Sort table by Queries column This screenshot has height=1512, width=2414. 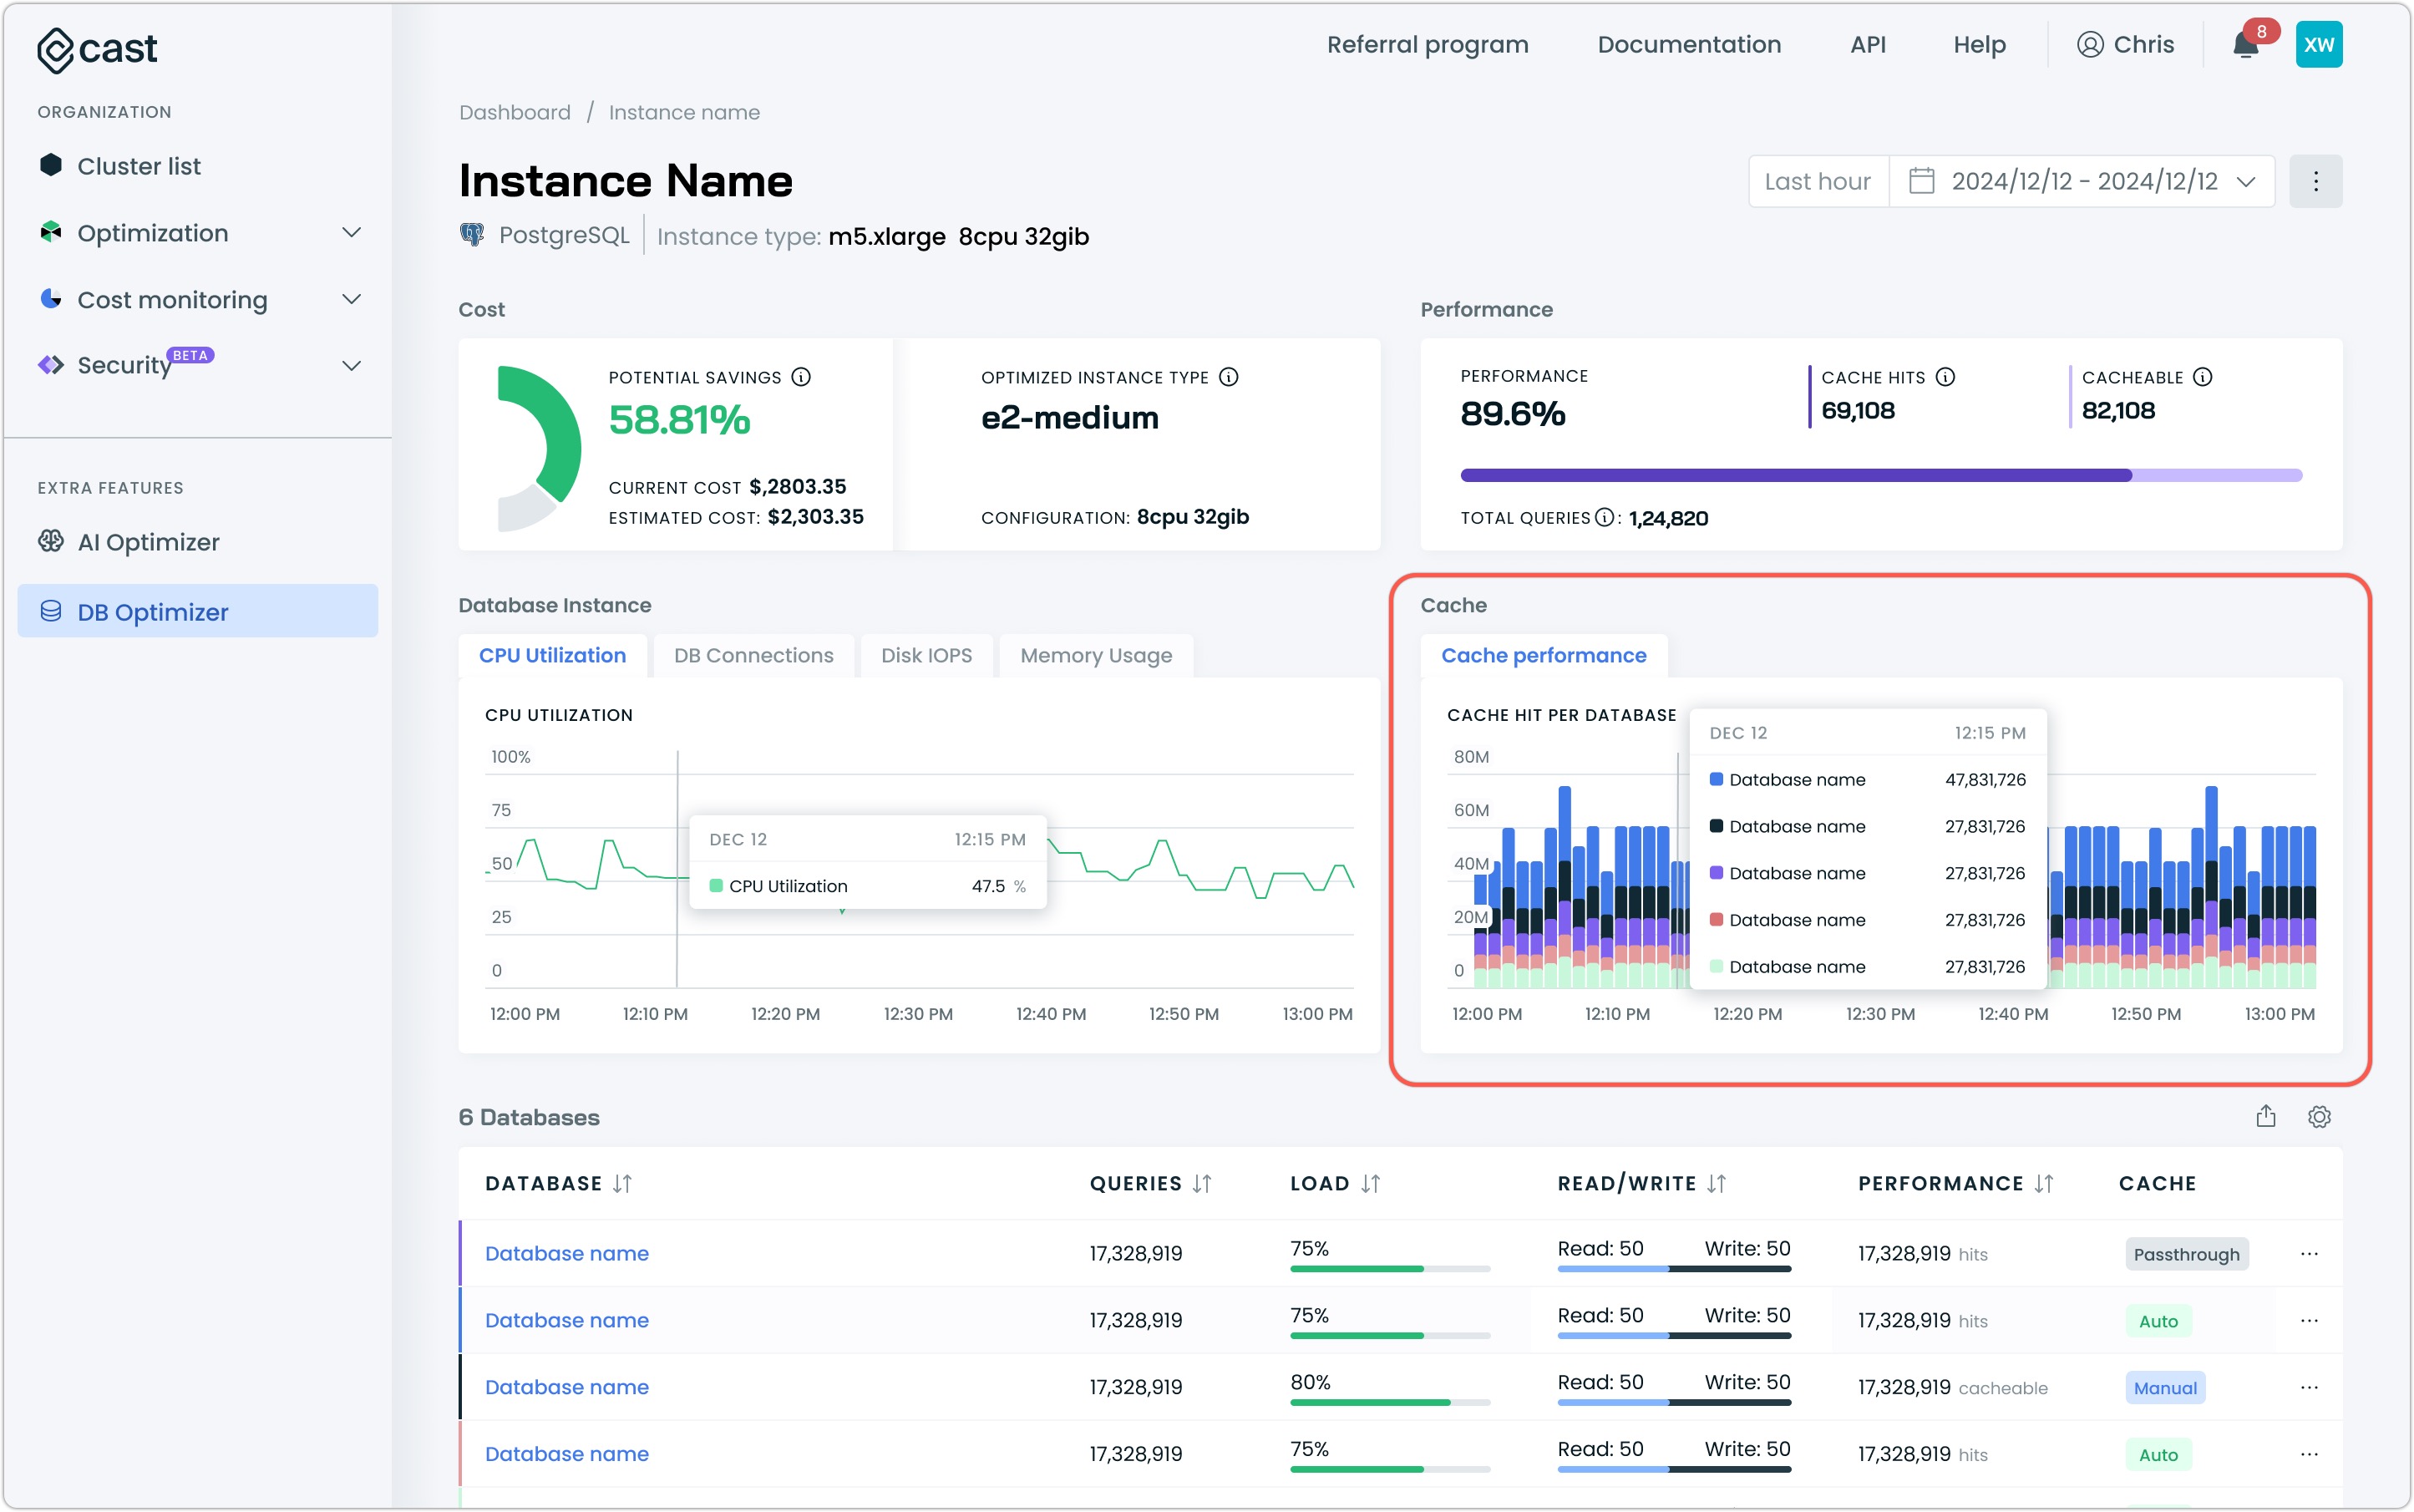[1202, 1184]
